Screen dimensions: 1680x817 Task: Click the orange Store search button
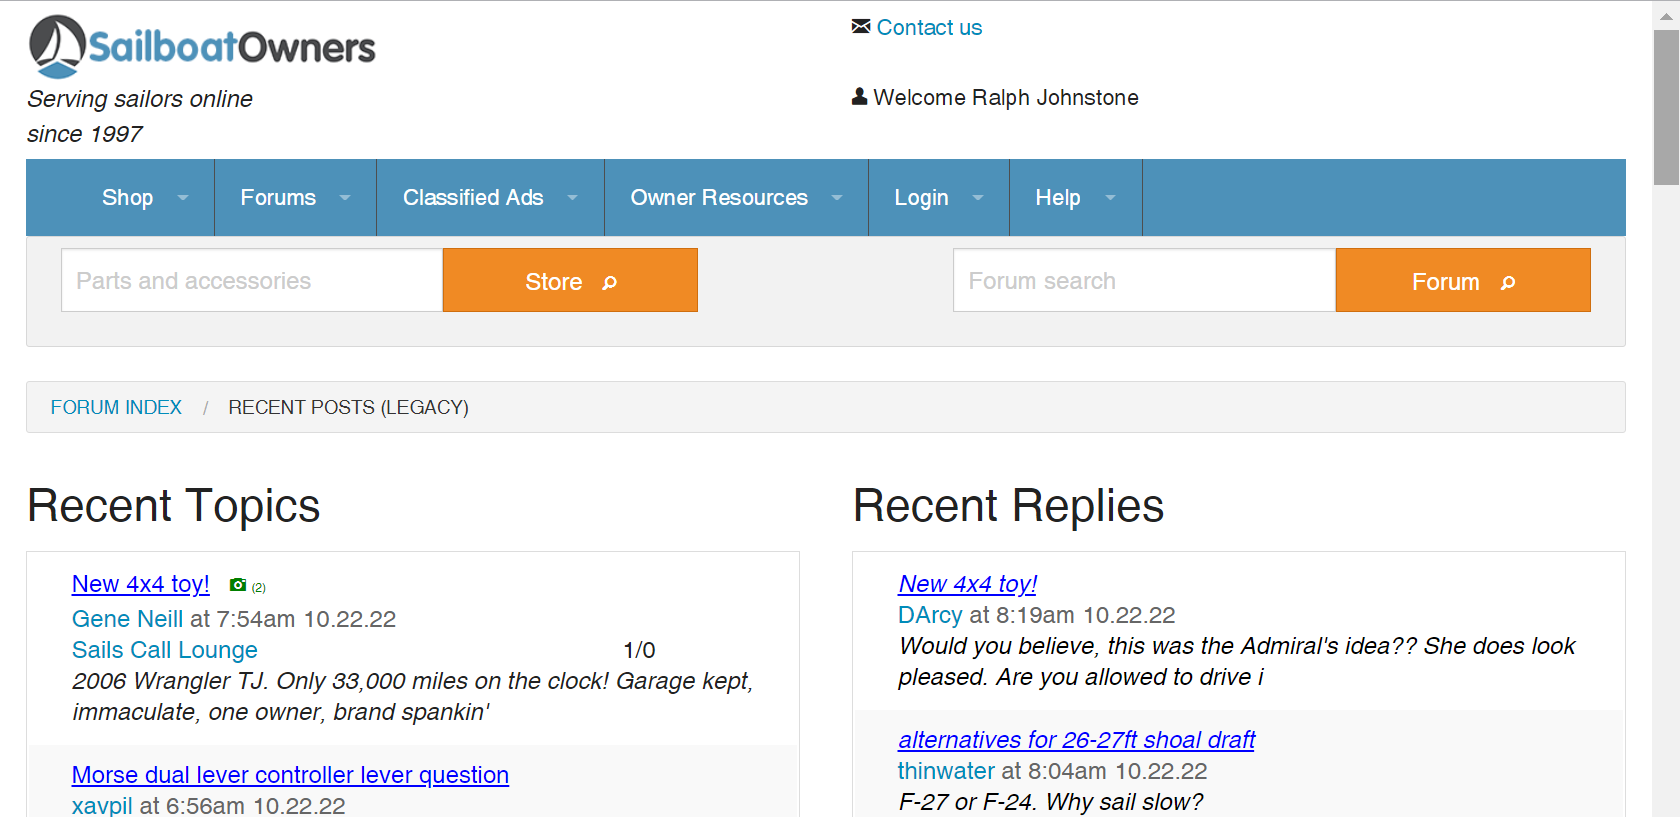(x=570, y=280)
